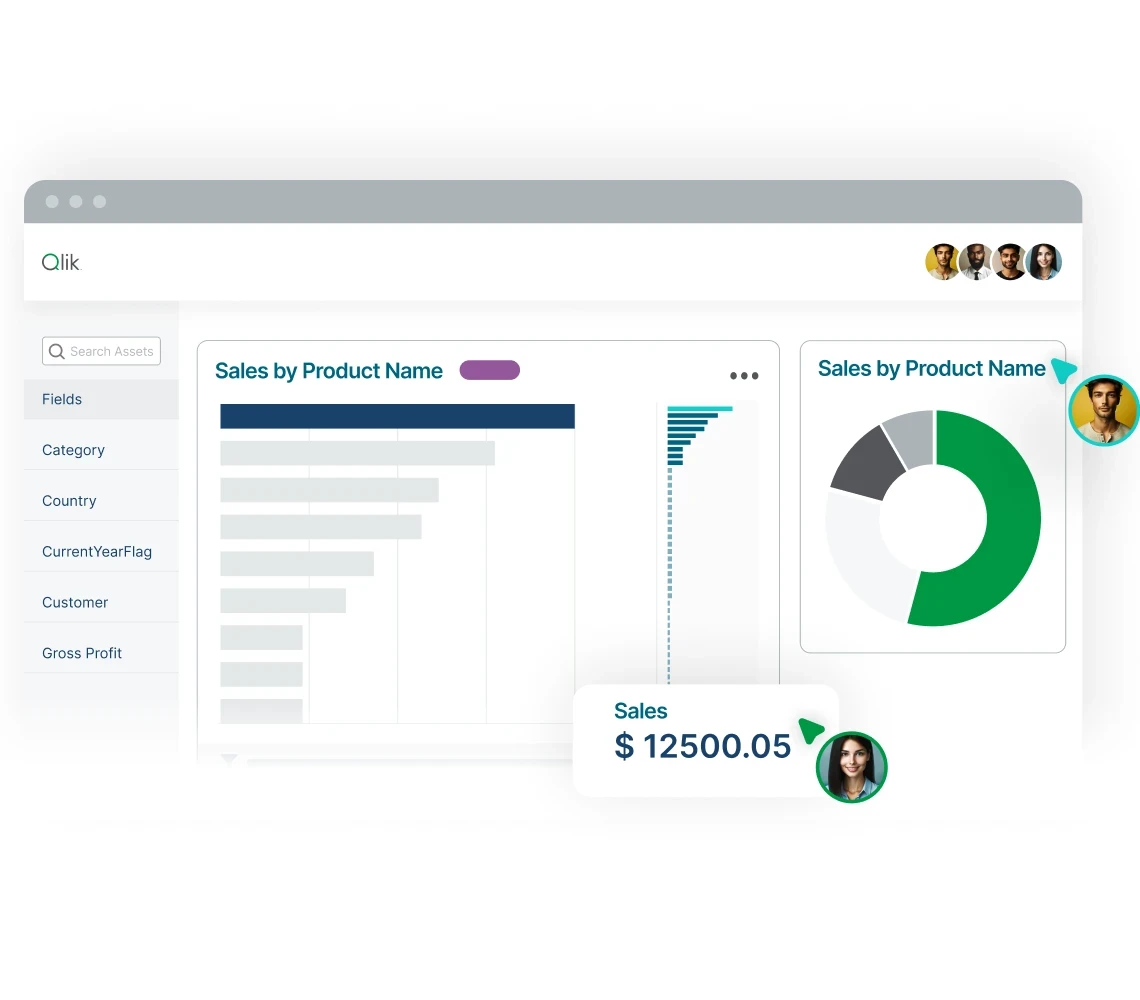Select the Customer field
The height and width of the screenshot is (1000, 1140).
(75, 602)
